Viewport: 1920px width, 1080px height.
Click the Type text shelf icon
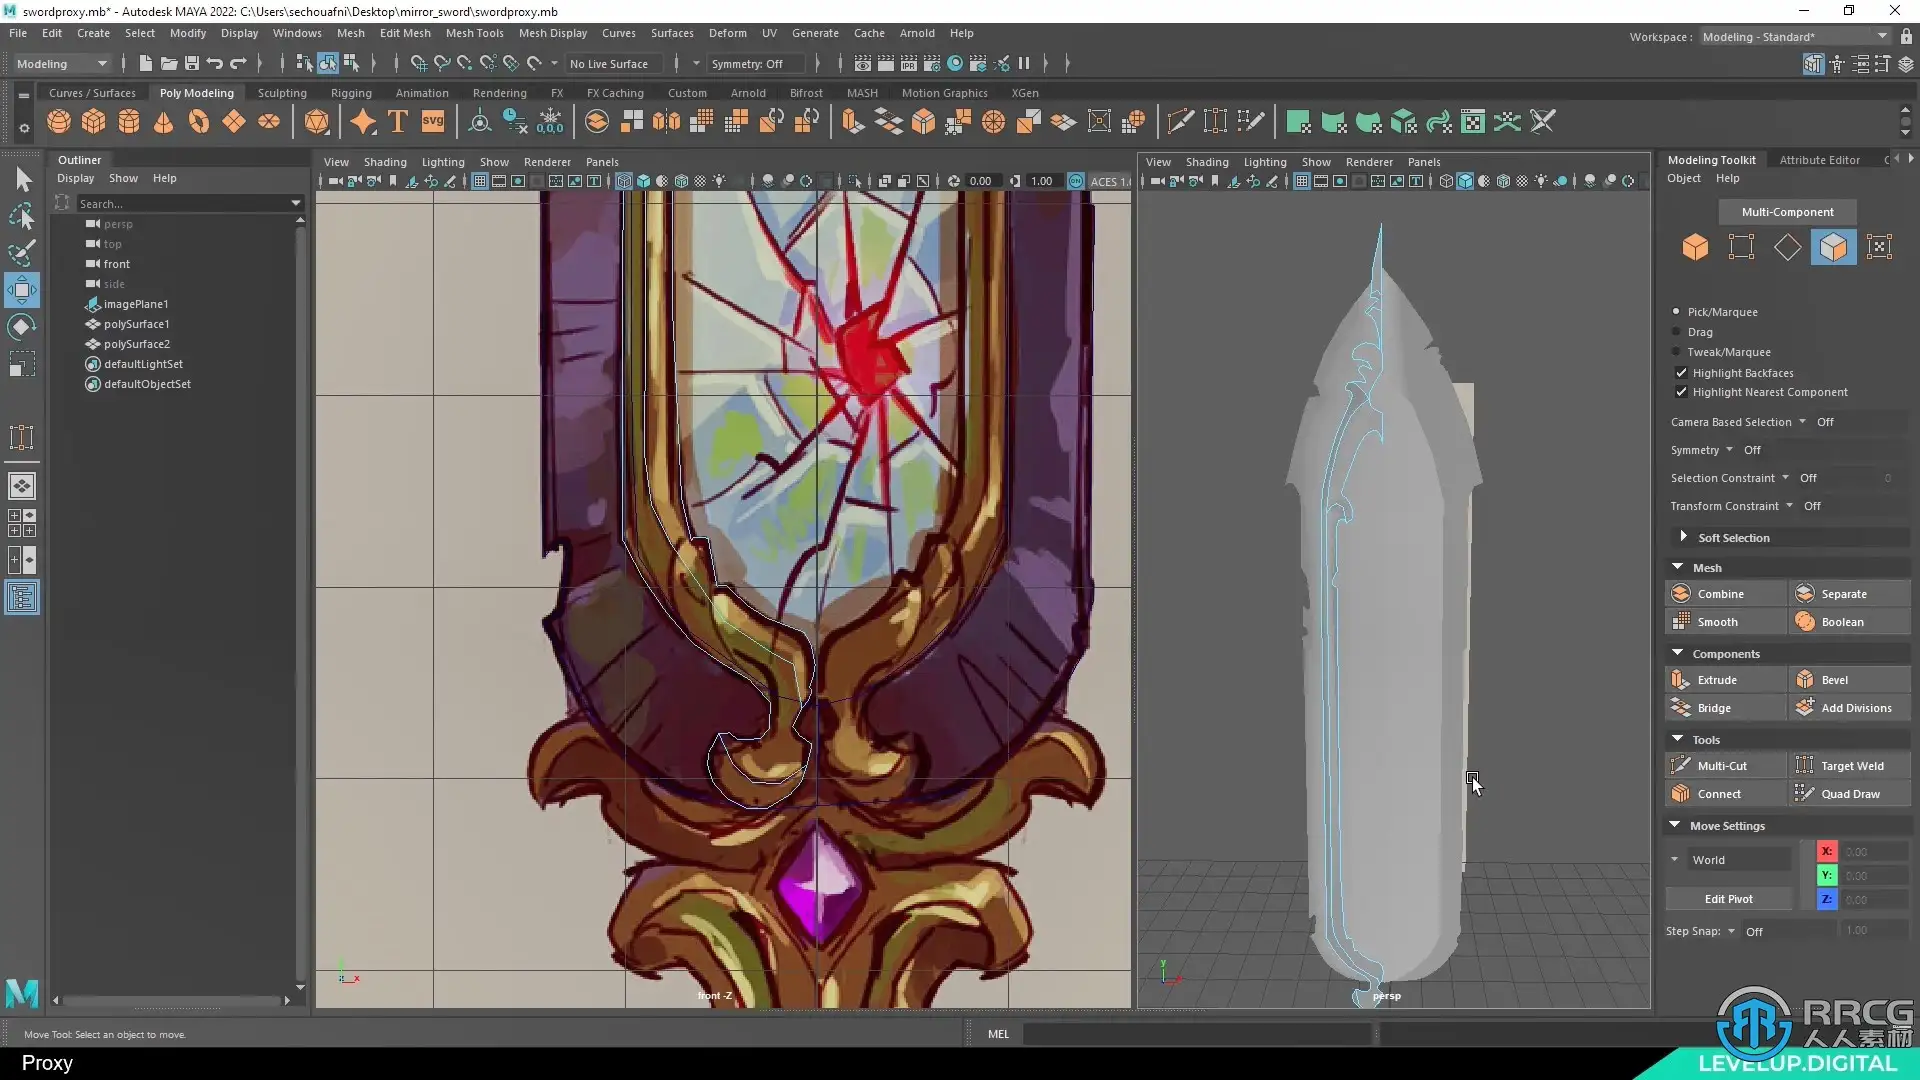(398, 122)
